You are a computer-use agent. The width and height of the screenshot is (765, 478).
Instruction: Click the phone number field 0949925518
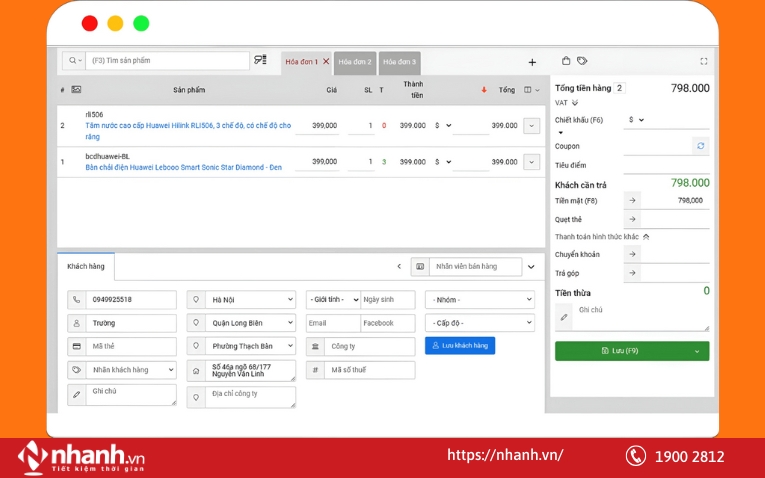pyautogui.click(x=131, y=299)
